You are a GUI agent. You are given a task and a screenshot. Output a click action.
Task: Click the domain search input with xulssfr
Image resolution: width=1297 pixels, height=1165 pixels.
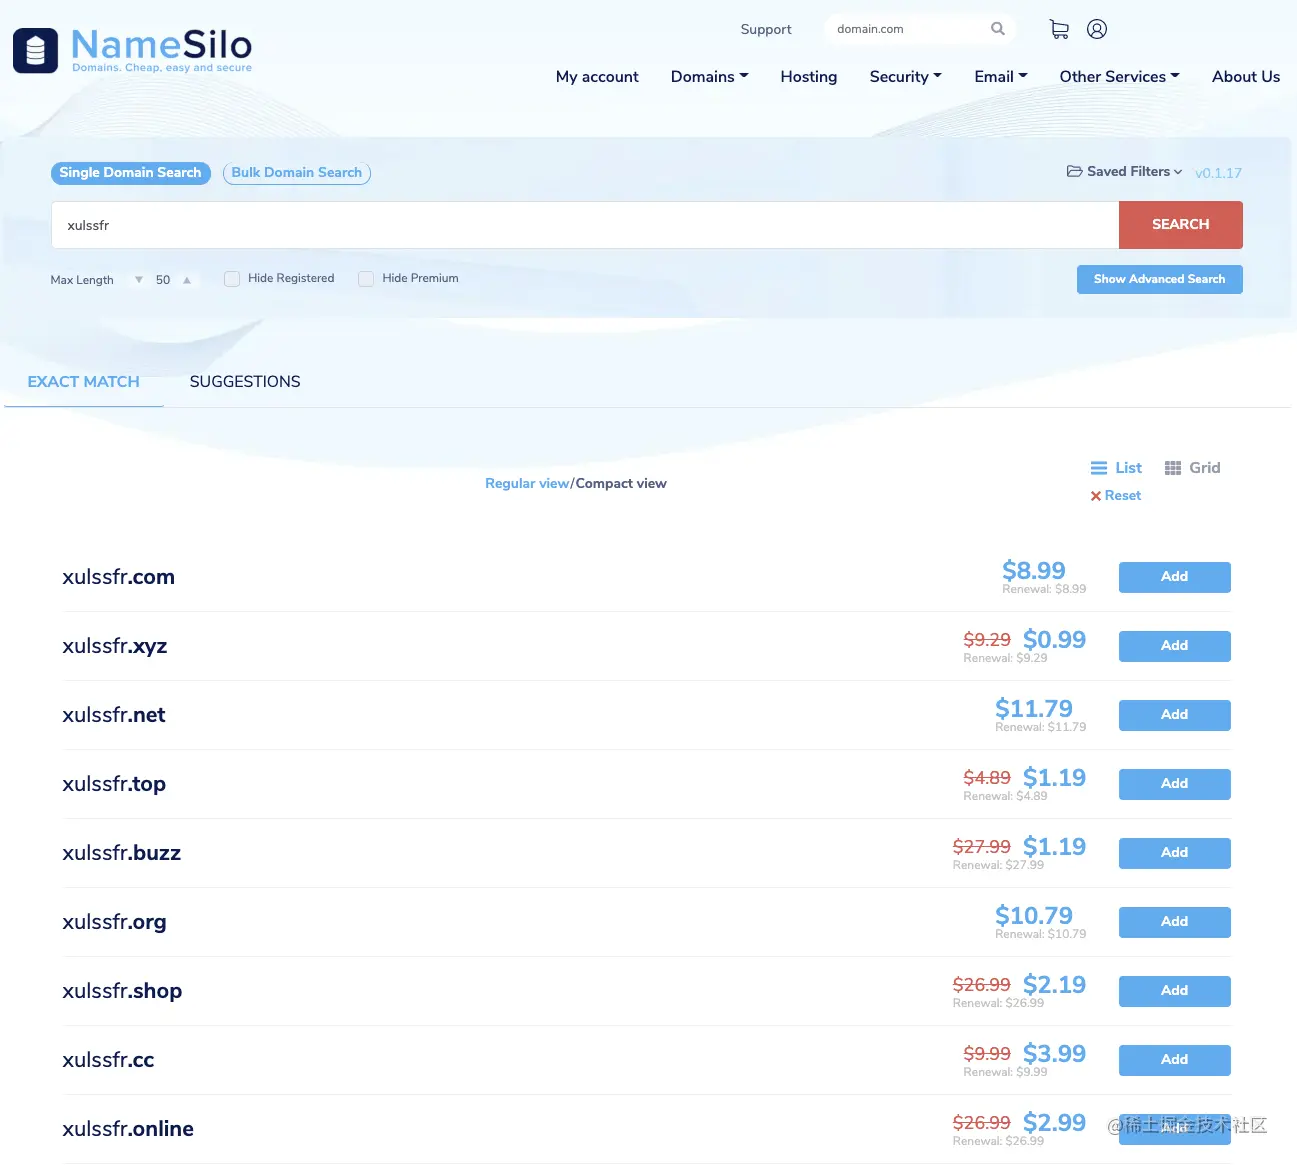point(585,225)
